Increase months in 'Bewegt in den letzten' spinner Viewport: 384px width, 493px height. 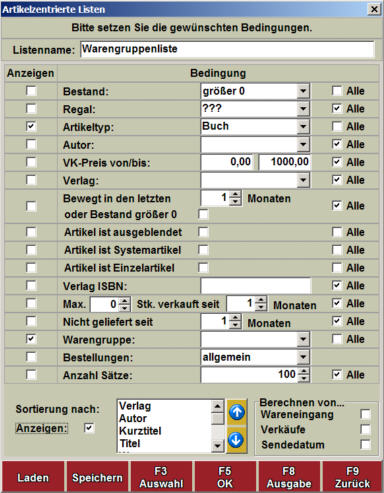tap(236, 195)
